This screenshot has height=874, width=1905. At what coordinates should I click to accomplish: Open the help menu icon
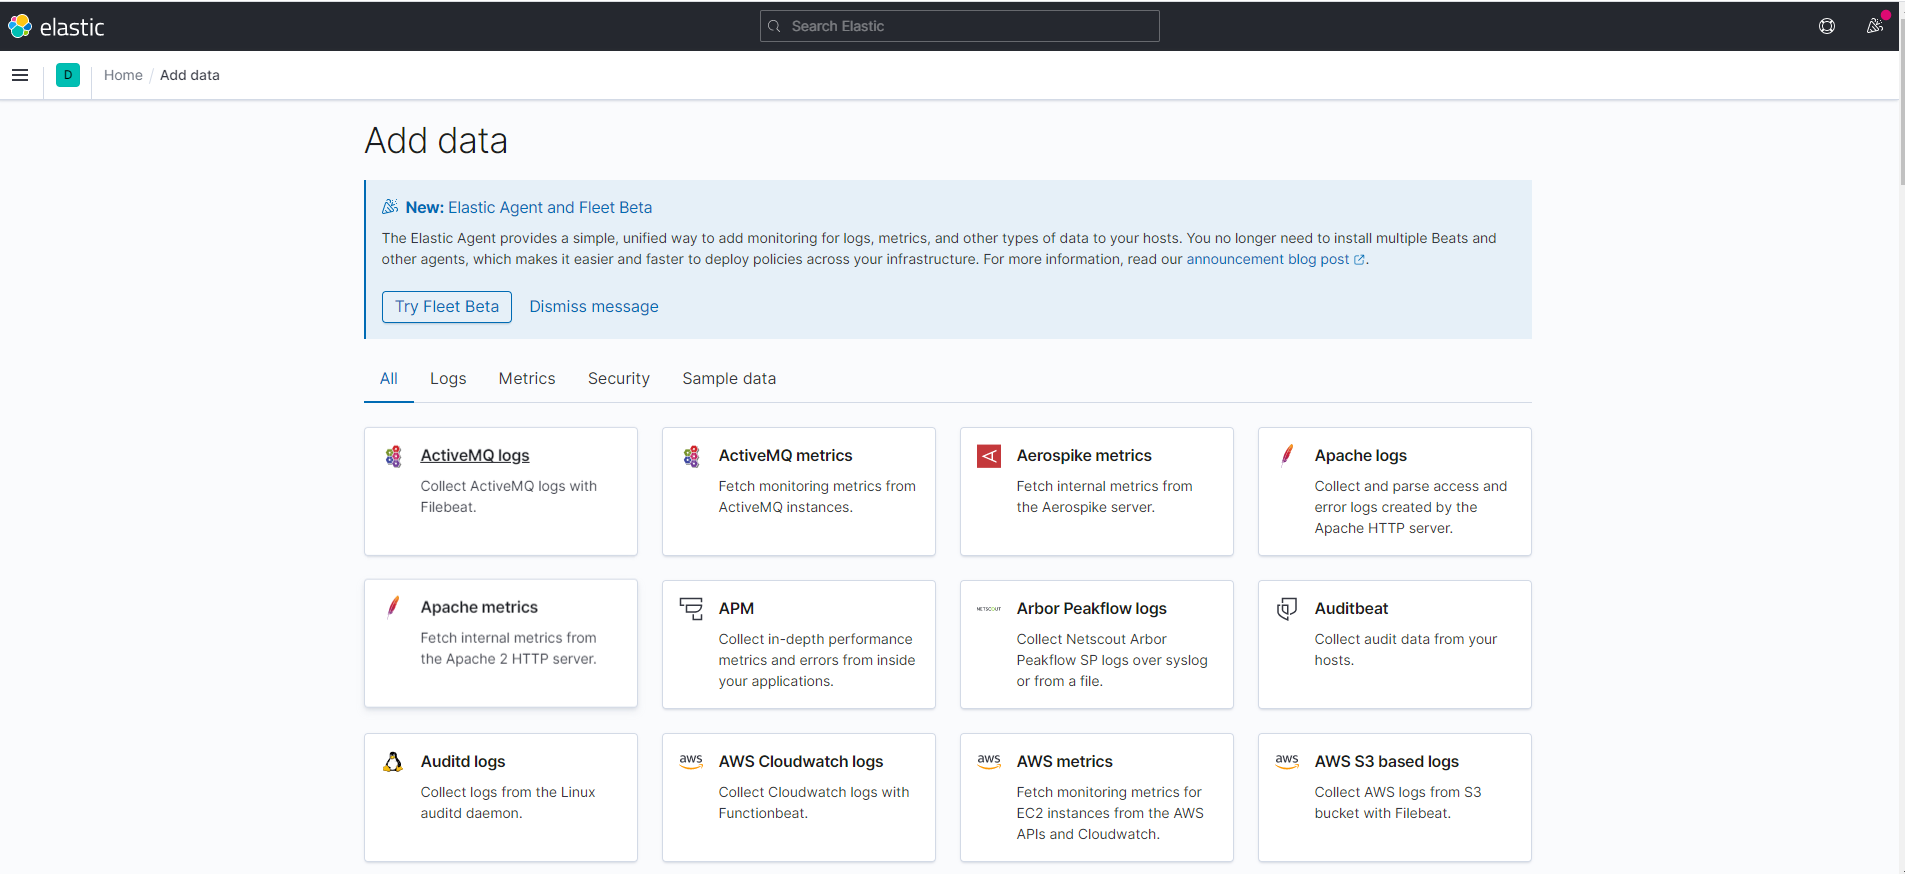pyautogui.click(x=1826, y=26)
